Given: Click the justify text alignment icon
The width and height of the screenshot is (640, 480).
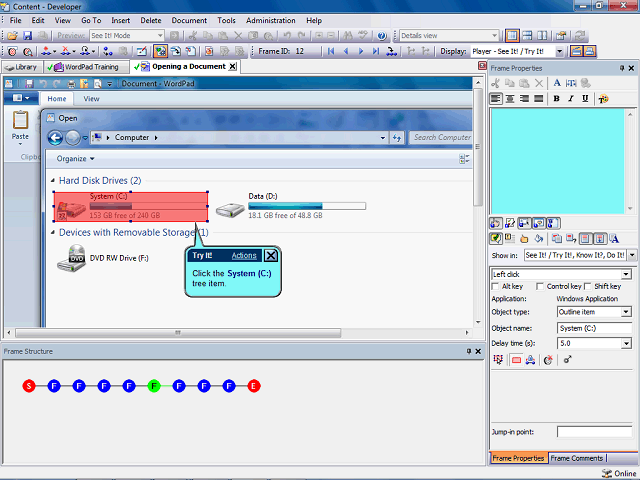Looking at the screenshot, I should click(539, 98).
